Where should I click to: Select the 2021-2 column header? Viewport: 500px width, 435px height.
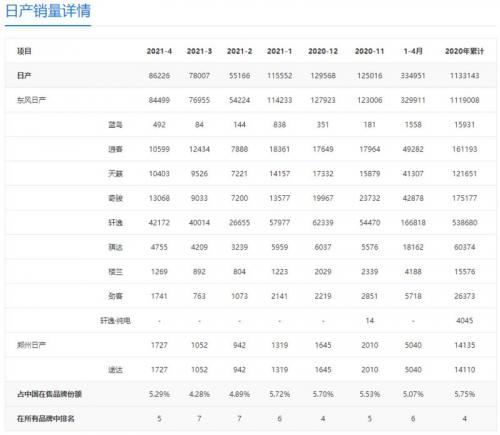coord(239,51)
